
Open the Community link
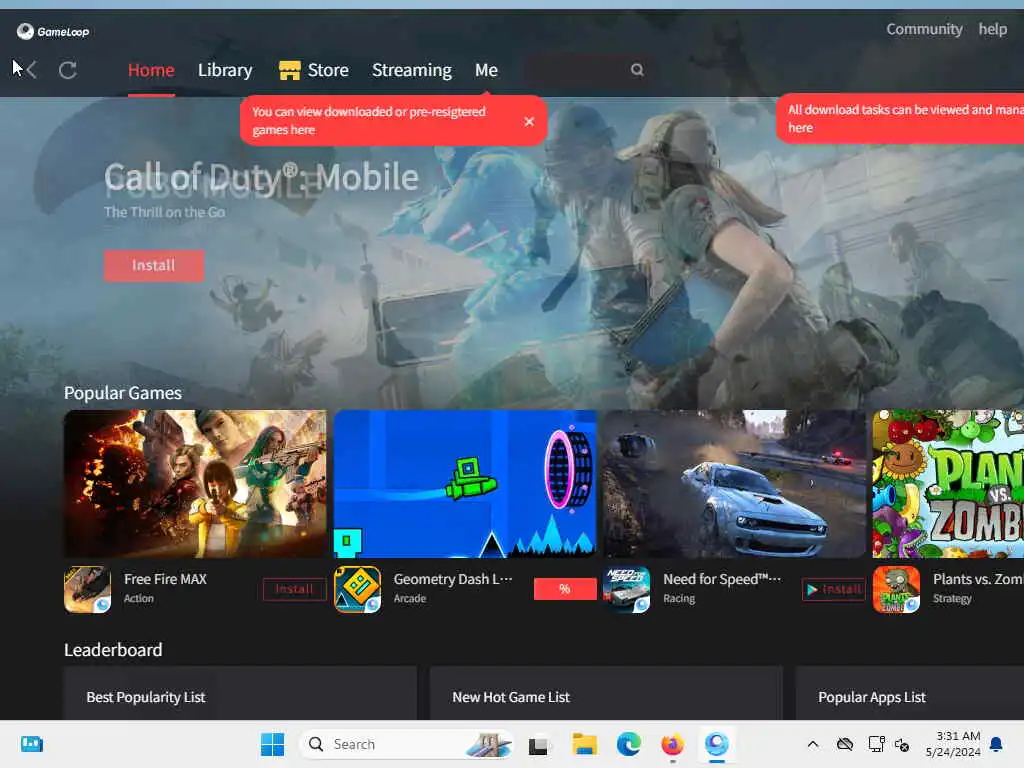[x=924, y=29]
